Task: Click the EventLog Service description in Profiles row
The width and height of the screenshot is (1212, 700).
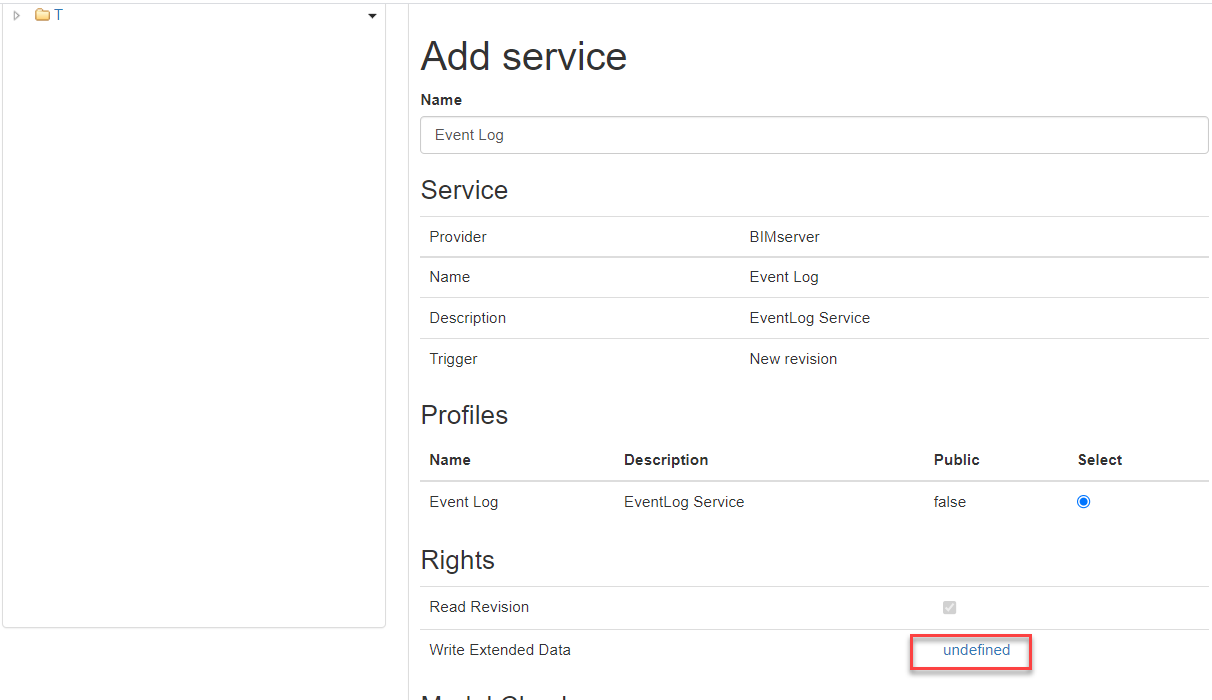Action: [x=684, y=502]
